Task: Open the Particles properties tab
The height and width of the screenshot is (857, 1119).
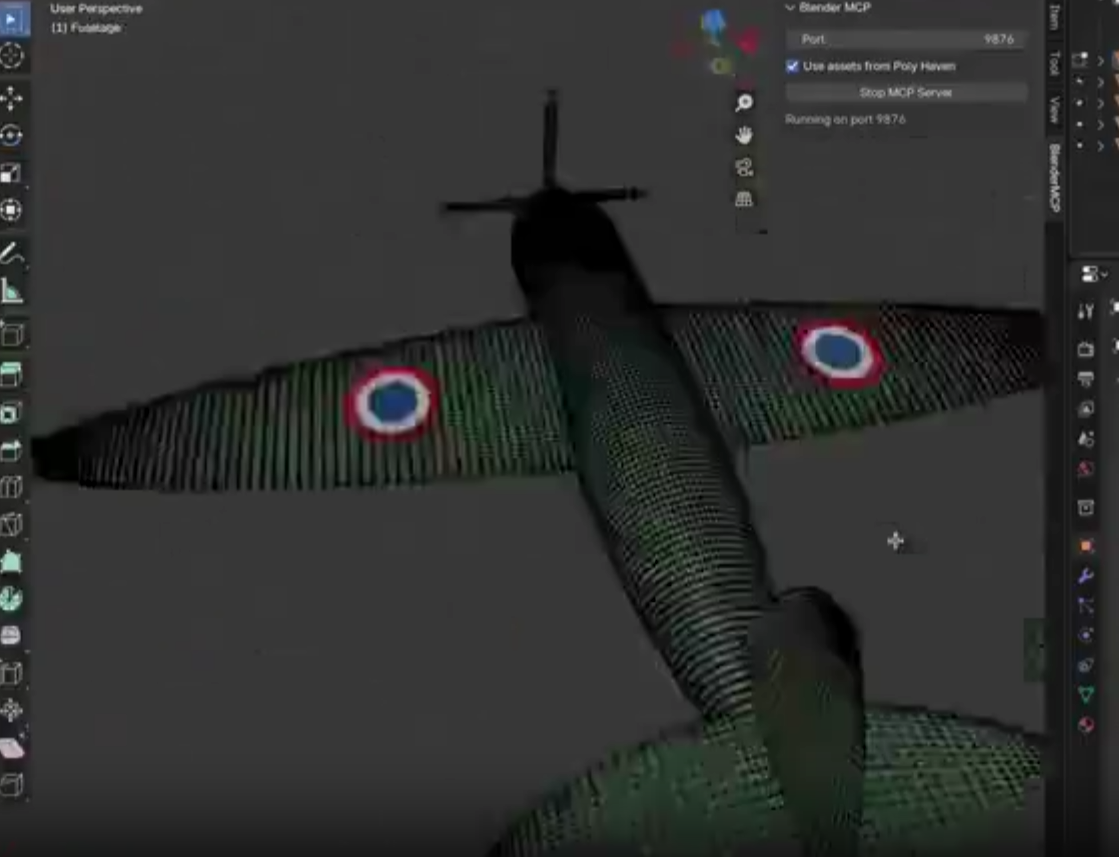Action: 1085,606
